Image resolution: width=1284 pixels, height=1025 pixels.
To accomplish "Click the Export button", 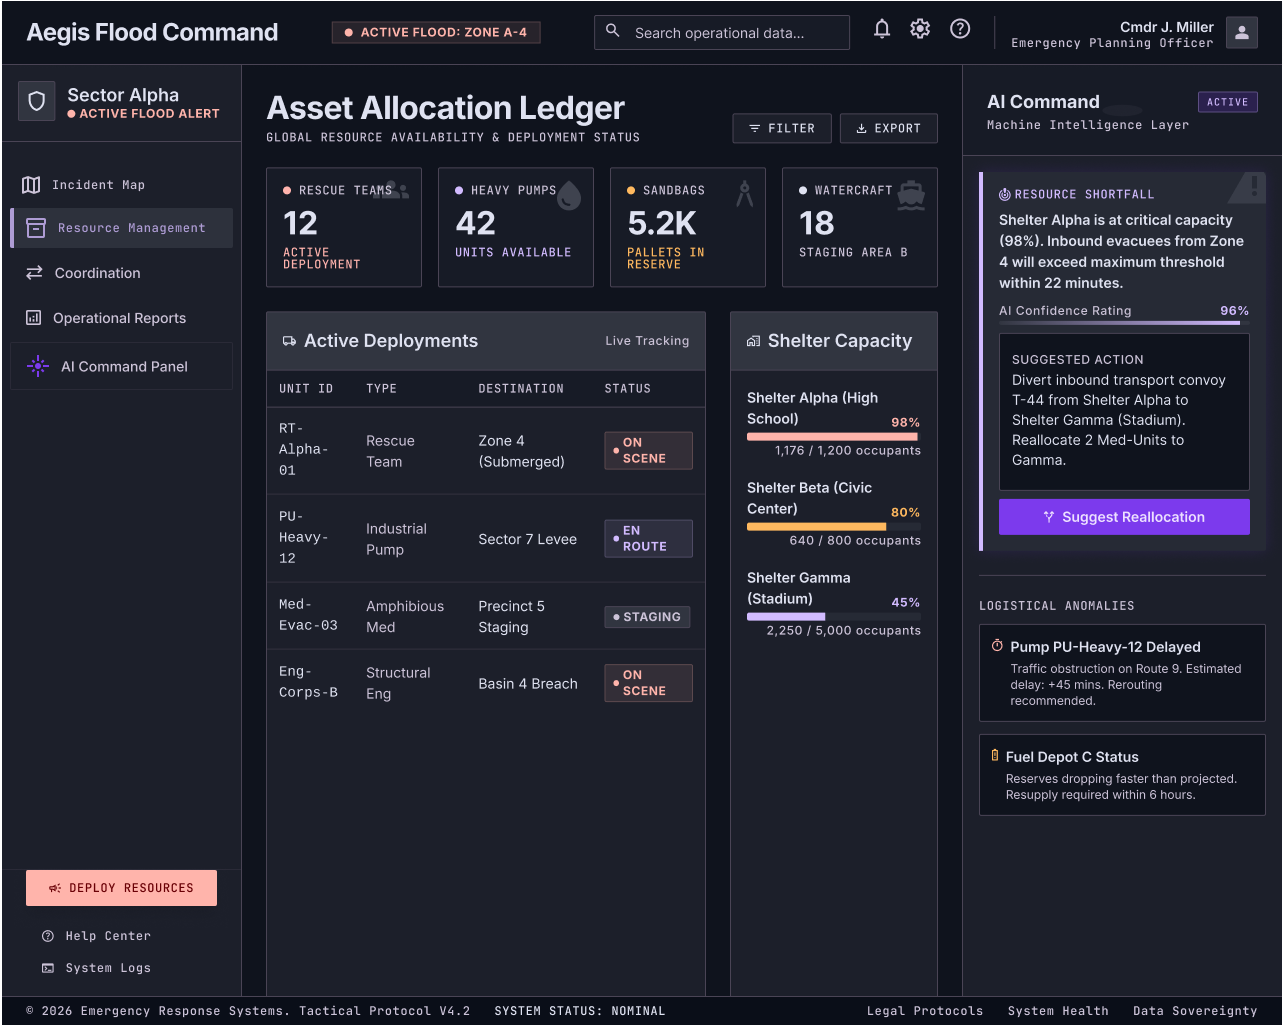I will tap(888, 128).
